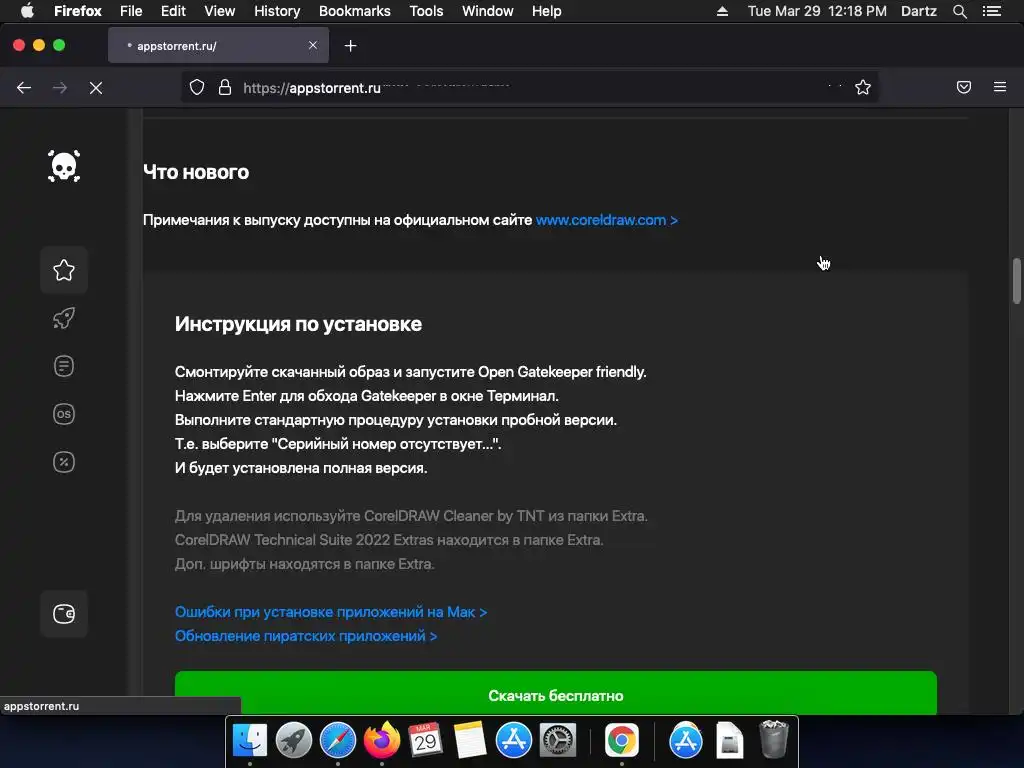
Task: Open Firefox from the Dock
Action: (382, 741)
